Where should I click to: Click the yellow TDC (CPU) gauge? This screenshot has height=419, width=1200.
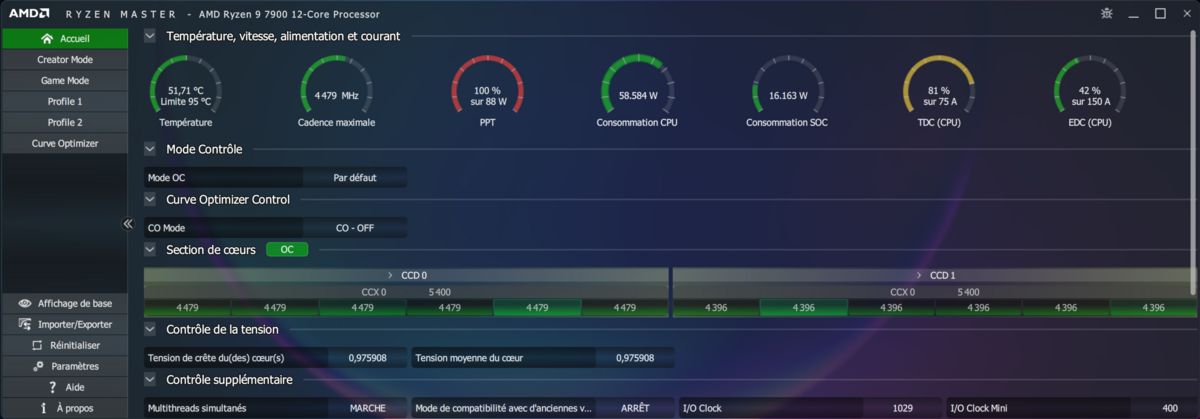click(x=939, y=90)
